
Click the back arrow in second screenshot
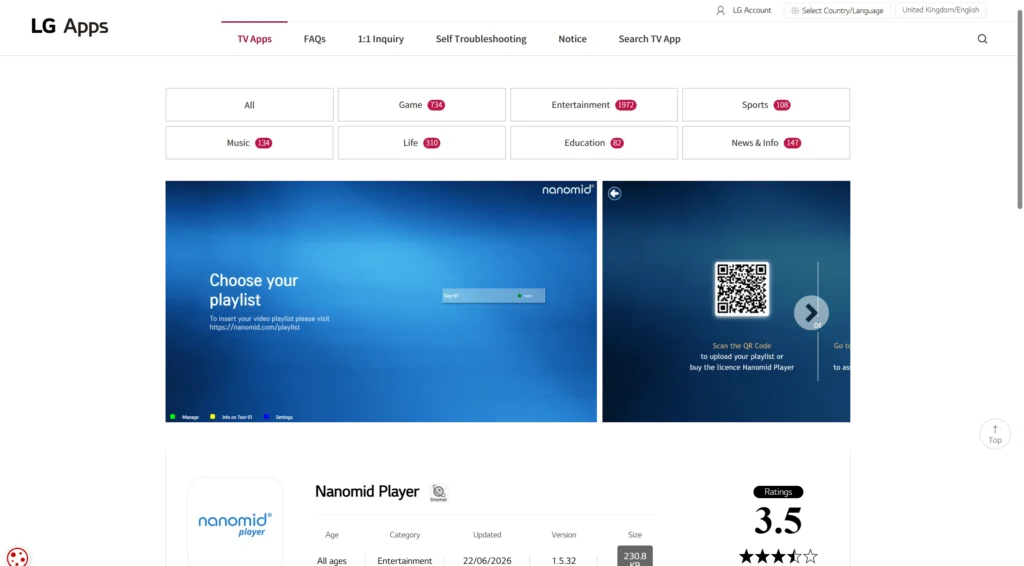coord(615,193)
